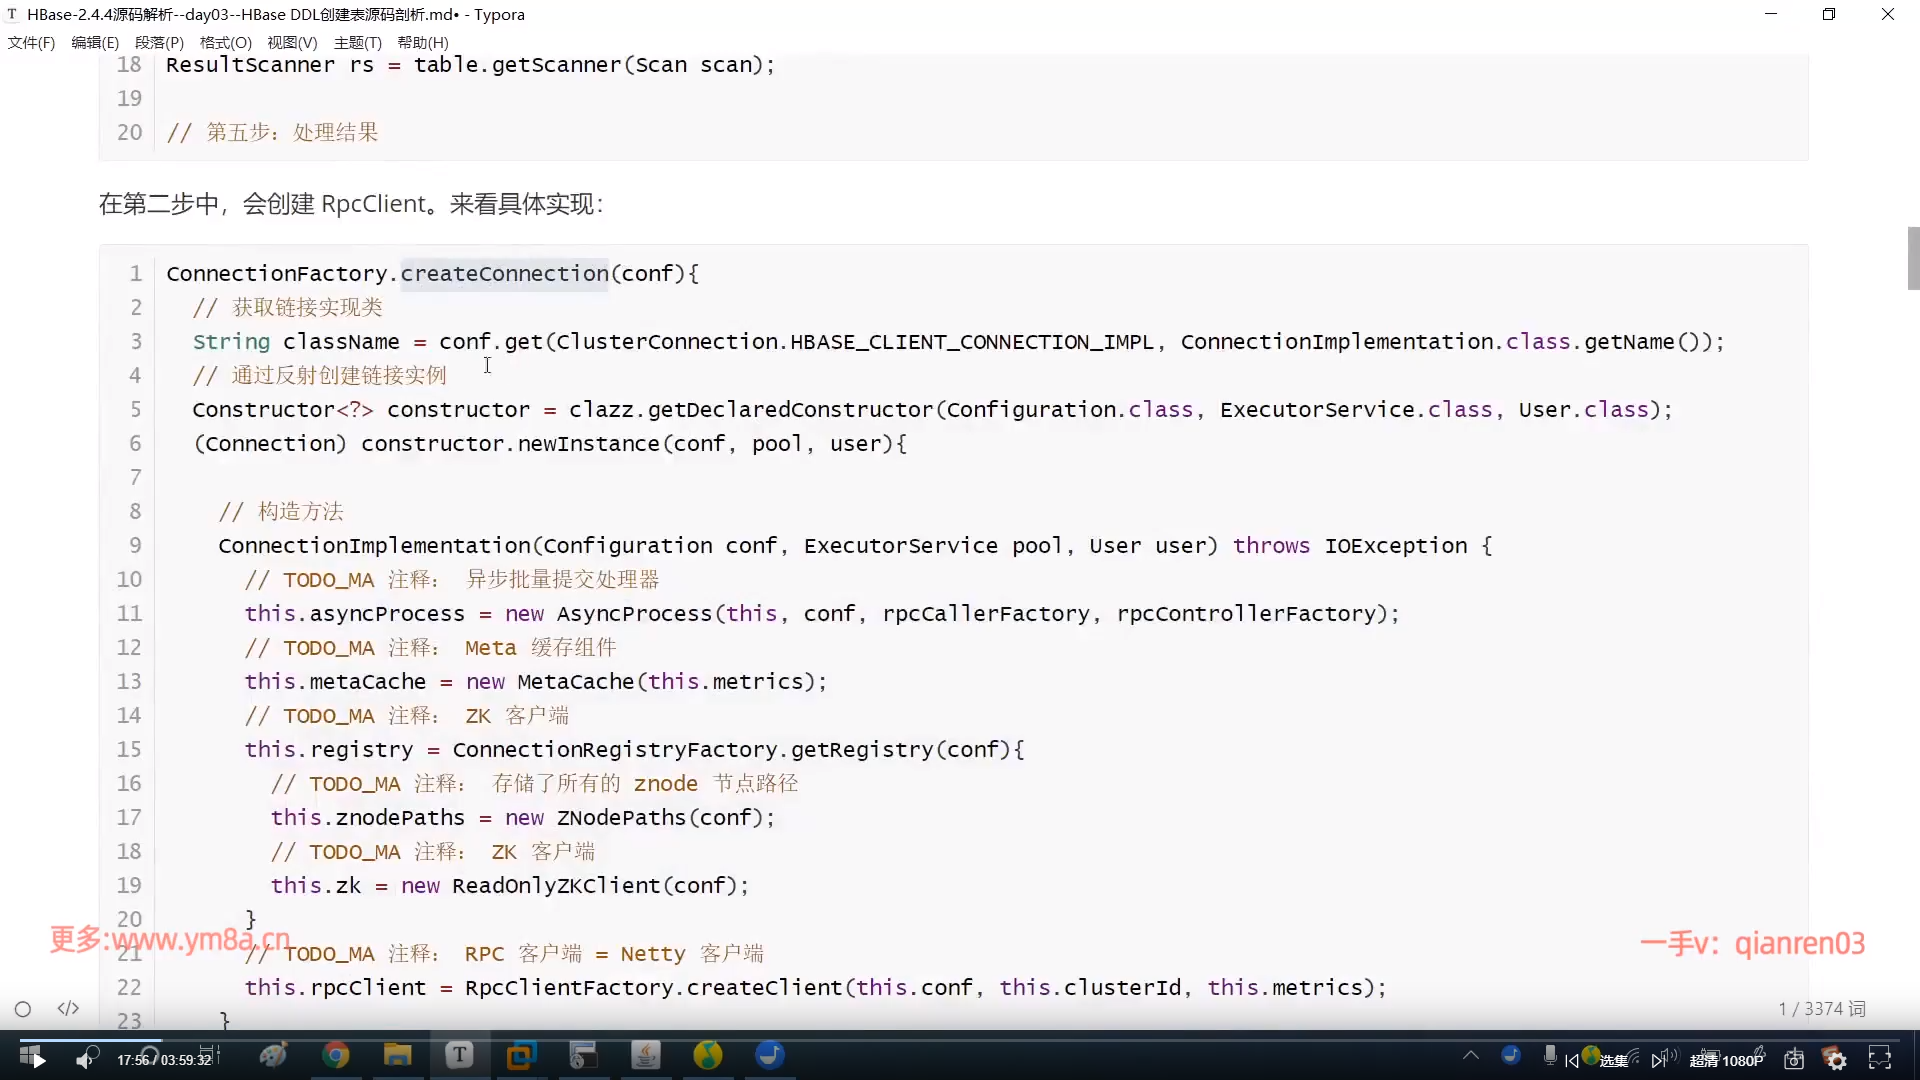Mute the video player volume icon
Viewport: 1920px width, 1080px height.
point(85,1059)
